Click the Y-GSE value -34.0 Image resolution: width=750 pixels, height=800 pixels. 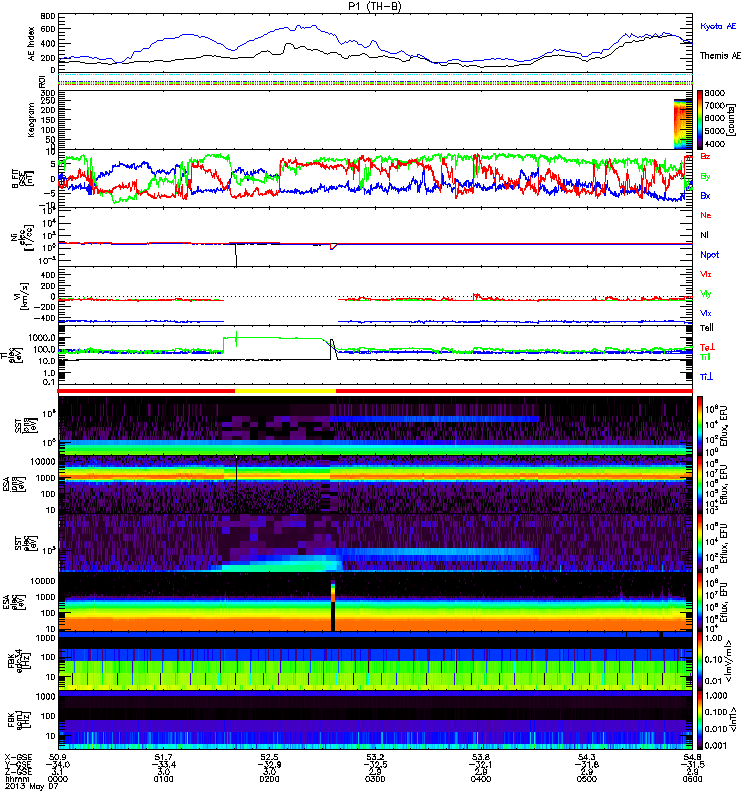[58, 764]
